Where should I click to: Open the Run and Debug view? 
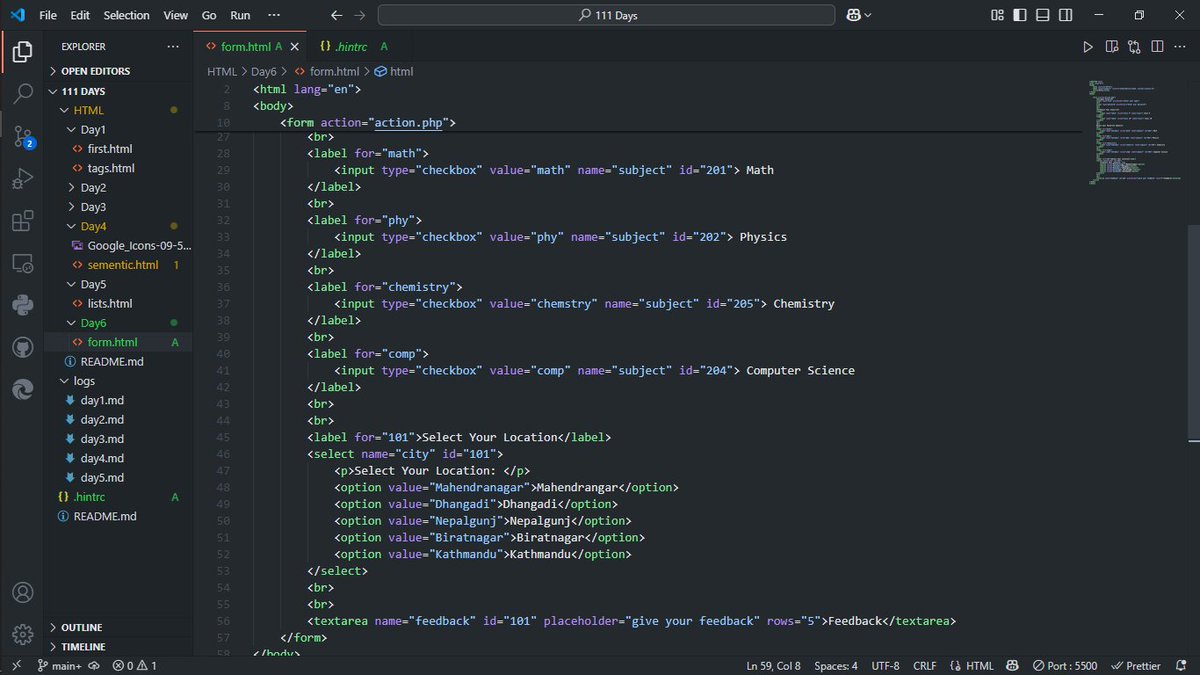[x=22, y=179]
